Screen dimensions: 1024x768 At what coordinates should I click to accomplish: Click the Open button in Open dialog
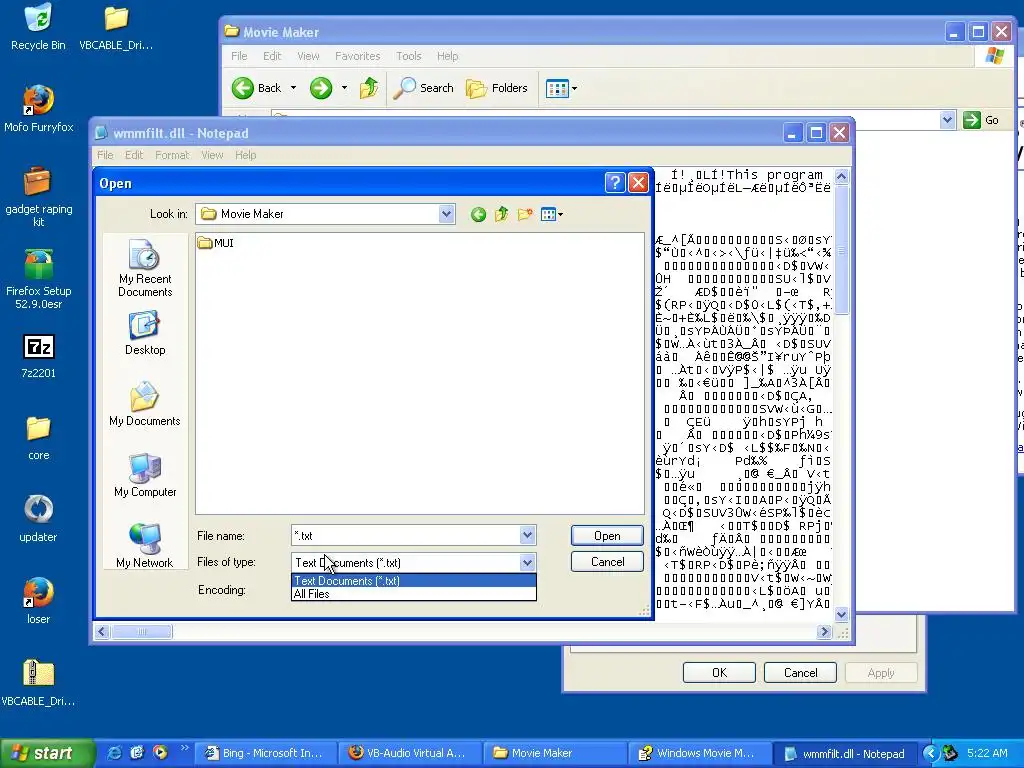pos(607,536)
